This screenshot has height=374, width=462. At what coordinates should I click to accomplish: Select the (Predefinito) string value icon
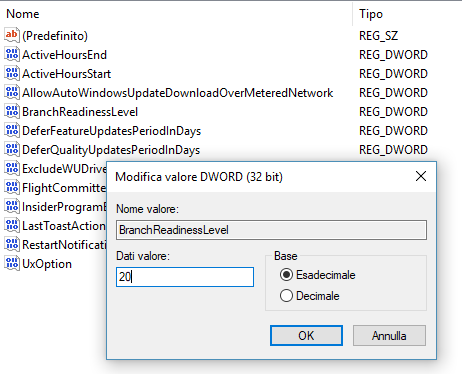tap(12, 35)
